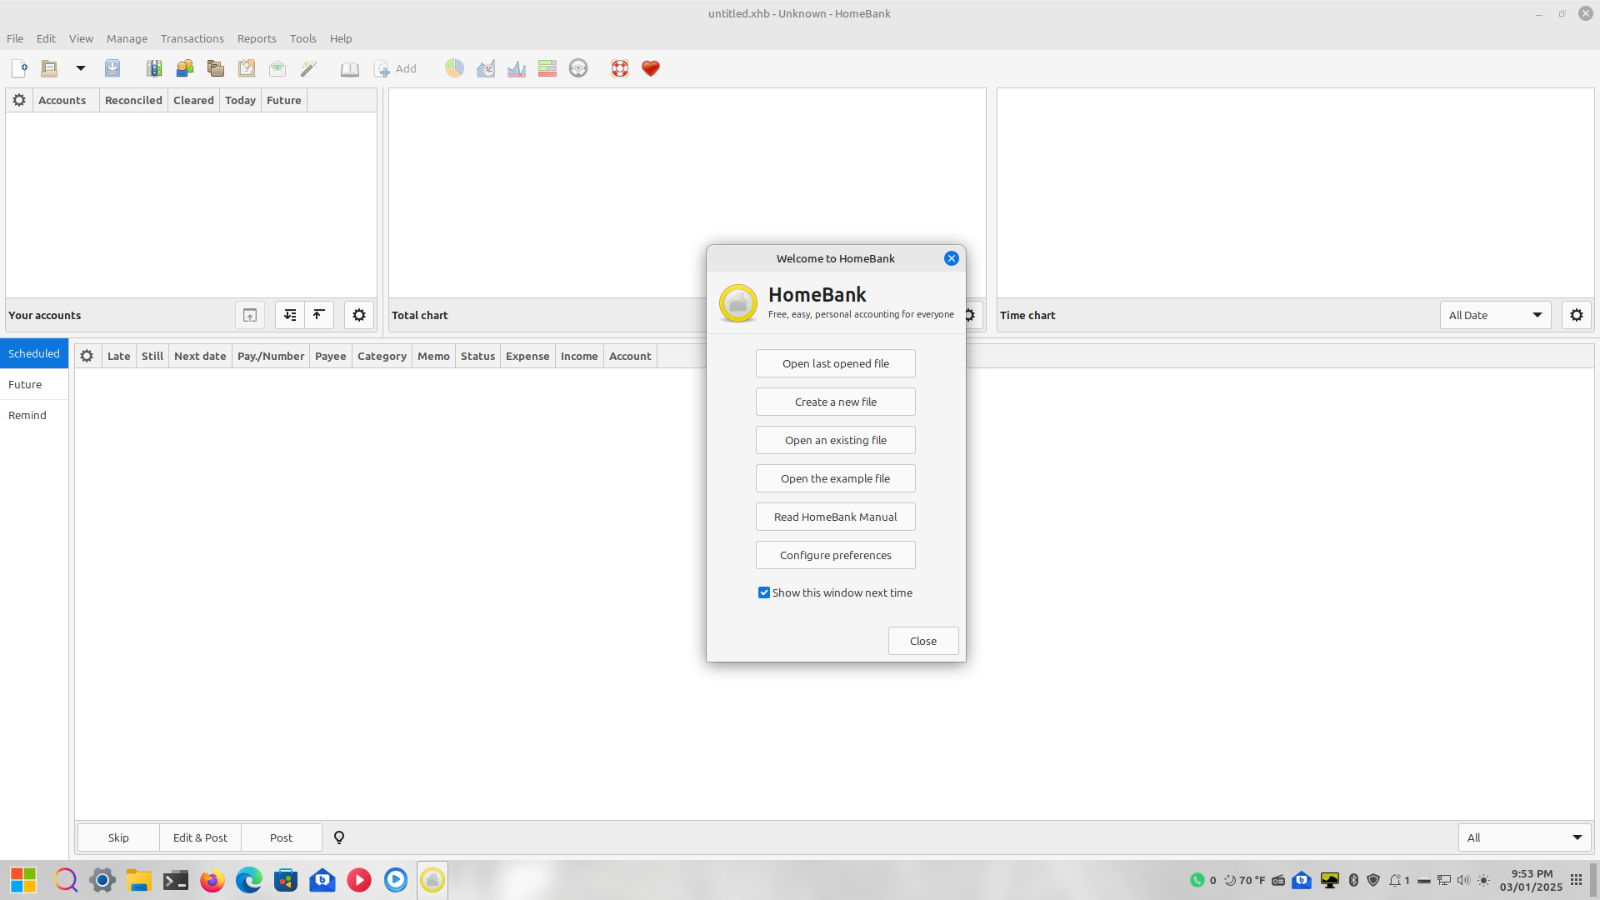
Task: Click the accounts group popup icon
Action: 250,315
